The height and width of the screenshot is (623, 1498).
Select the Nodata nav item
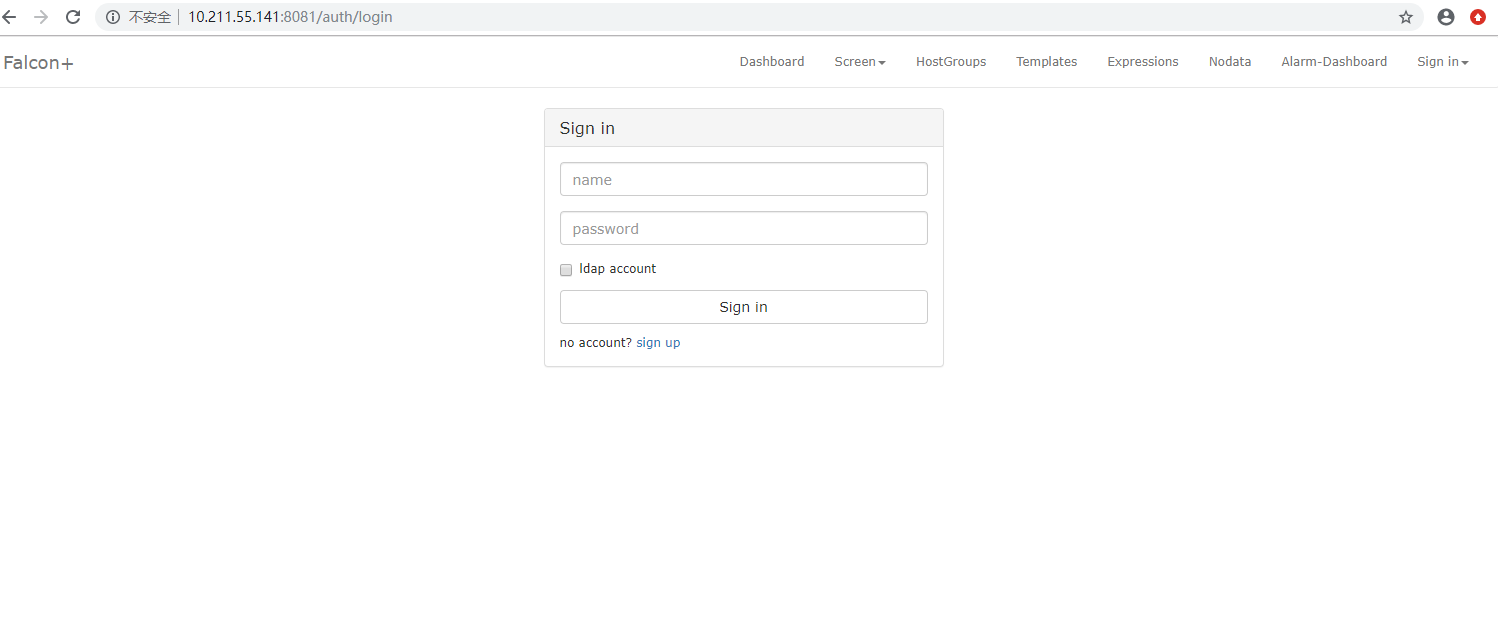1229,62
